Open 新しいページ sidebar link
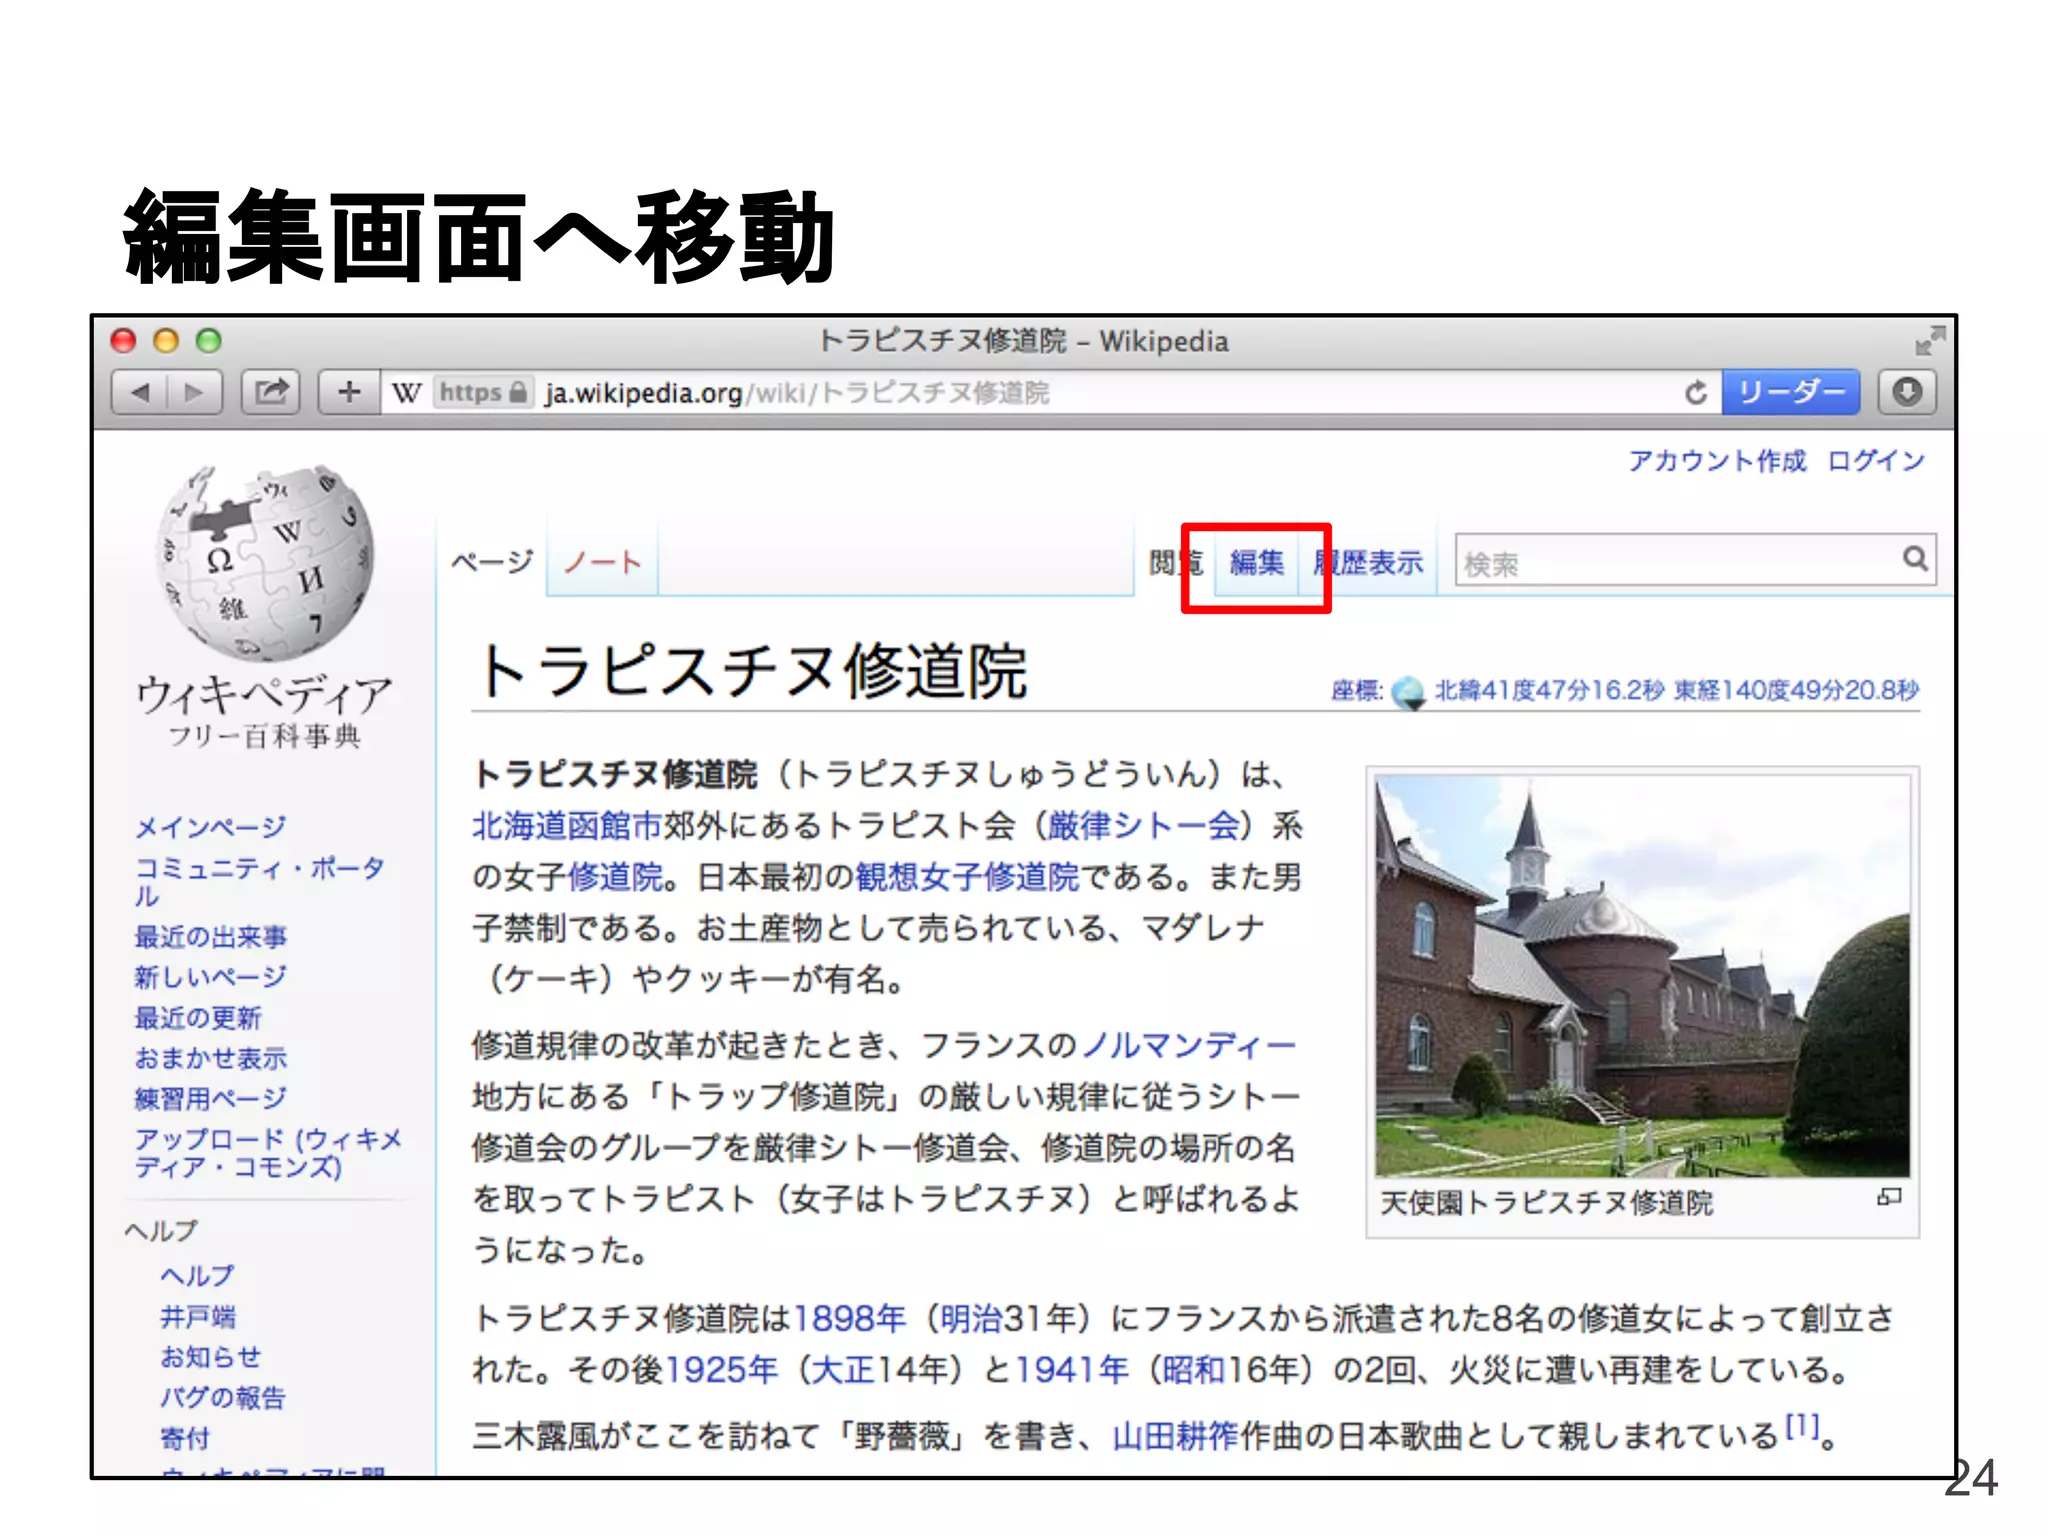Image resolution: width=2048 pixels, height=1536 pixels. click(x=210, y=977)
